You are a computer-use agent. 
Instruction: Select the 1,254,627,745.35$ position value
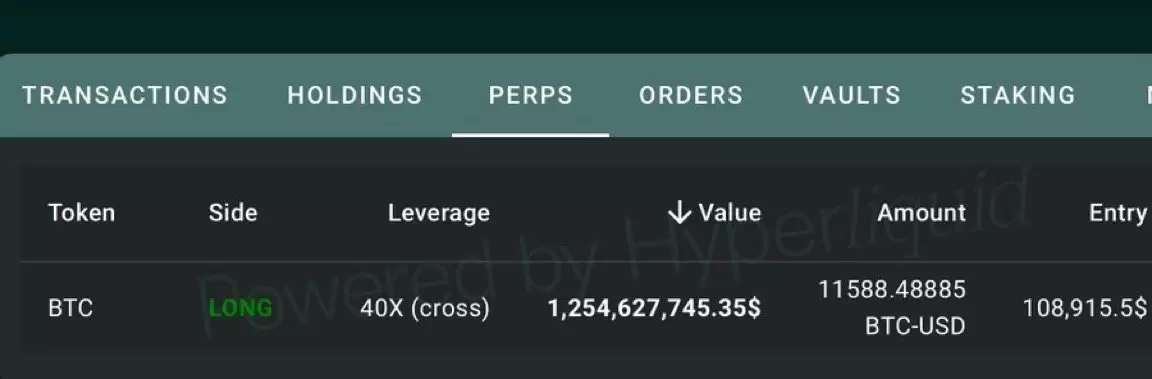coord(655,308)
